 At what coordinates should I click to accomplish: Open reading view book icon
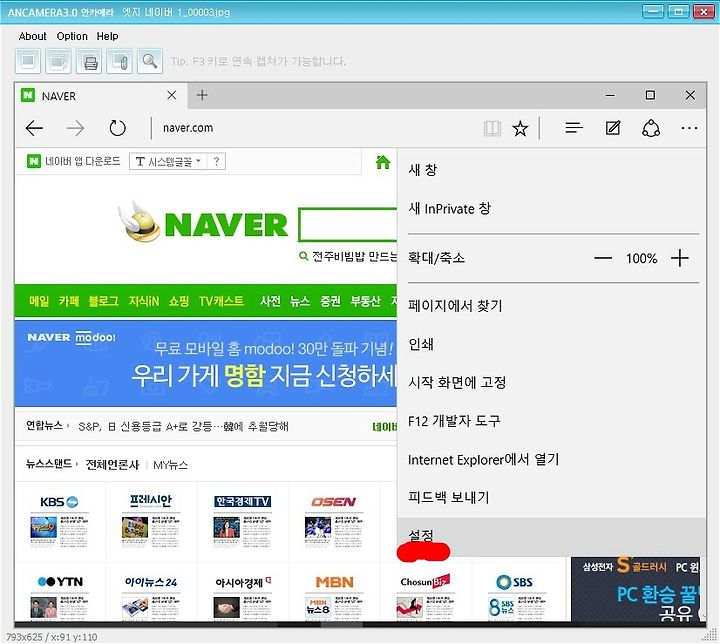492,128
